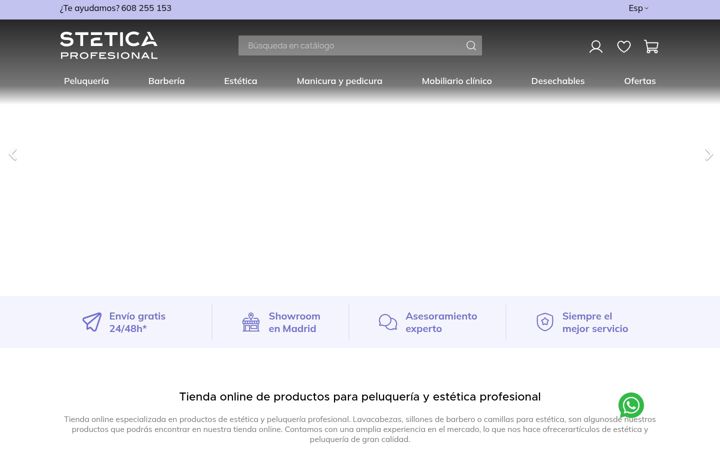The height and width of the screenshot is (450, 720).
Task: Click the shield service icon
Action: (x=545, y=322)
